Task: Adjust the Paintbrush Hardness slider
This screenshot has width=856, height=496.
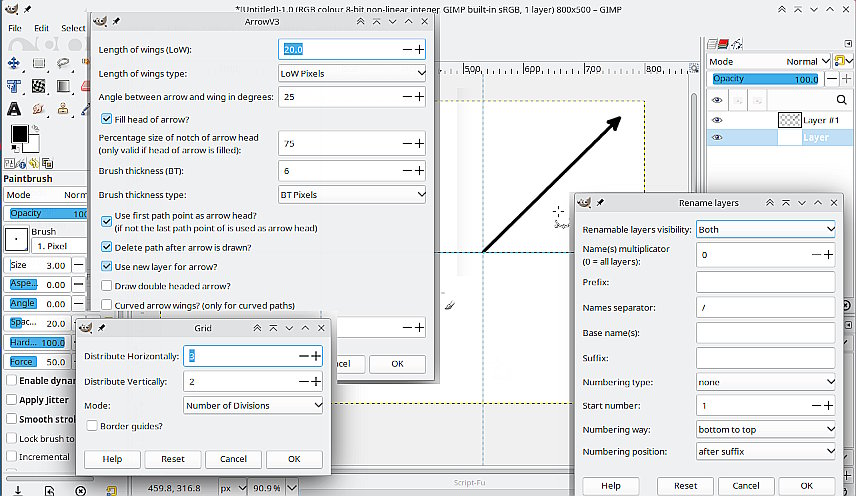Action: point(38,342)
